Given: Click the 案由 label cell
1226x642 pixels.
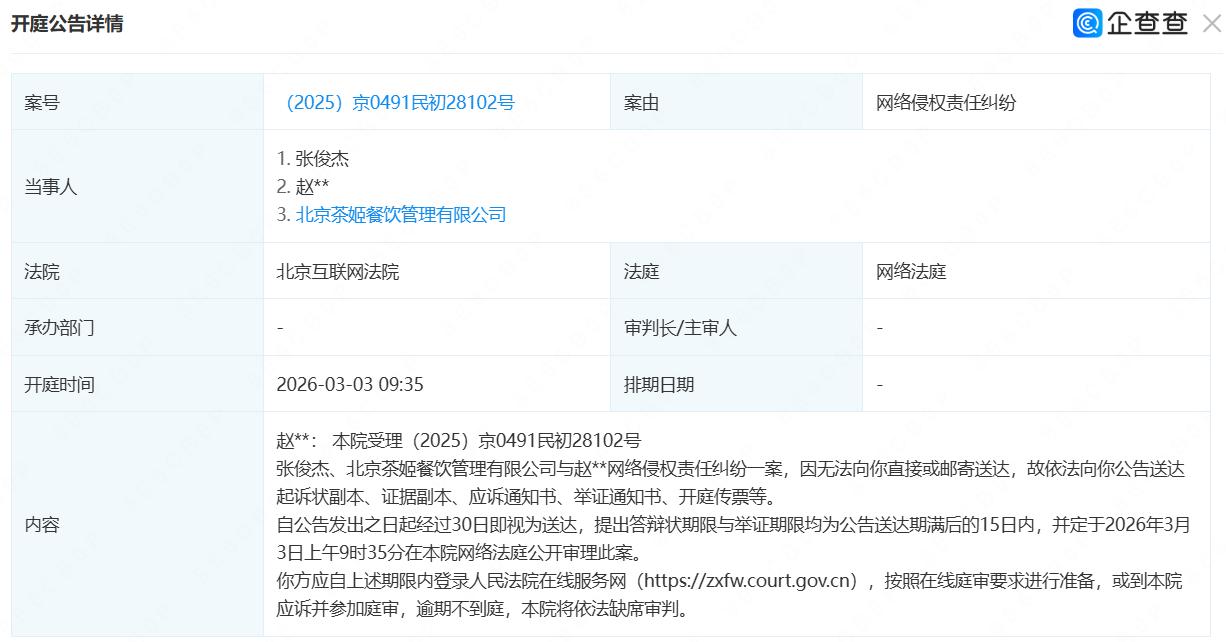Looking at the screenshot, I should pos(641,102).
